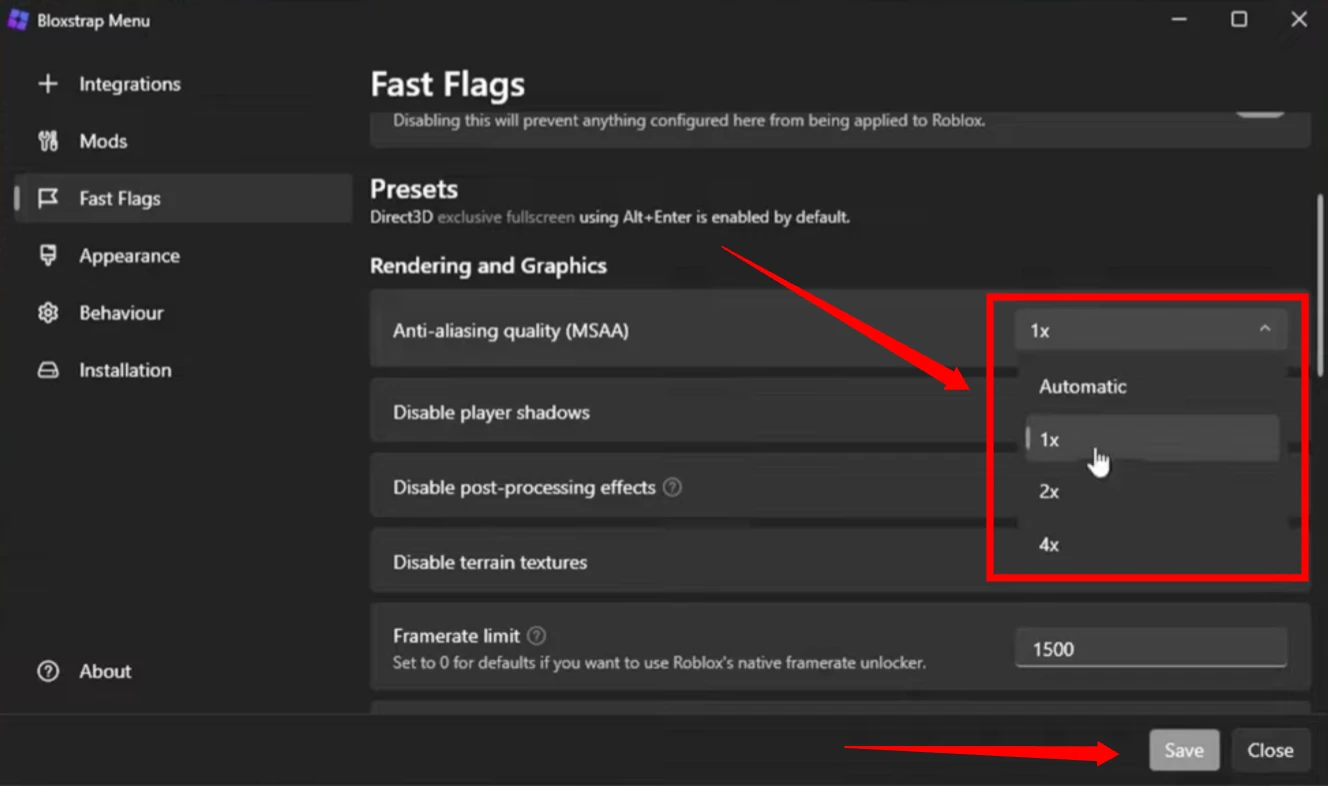Image resolution: width=1328 pixels, height=786 pixels.
Task: Click the Behaviour gear icon
Action: point(47,313)
